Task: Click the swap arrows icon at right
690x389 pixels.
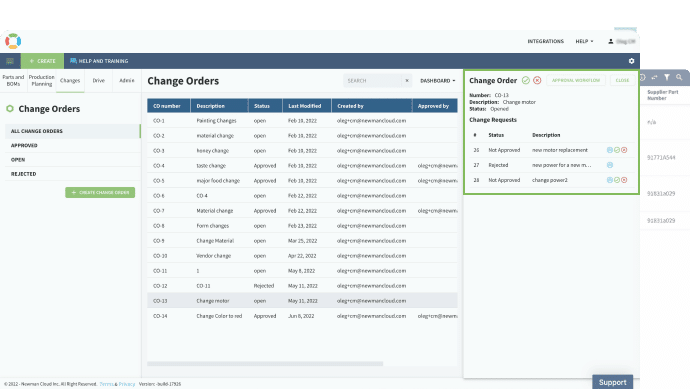Action: point(654,77)
